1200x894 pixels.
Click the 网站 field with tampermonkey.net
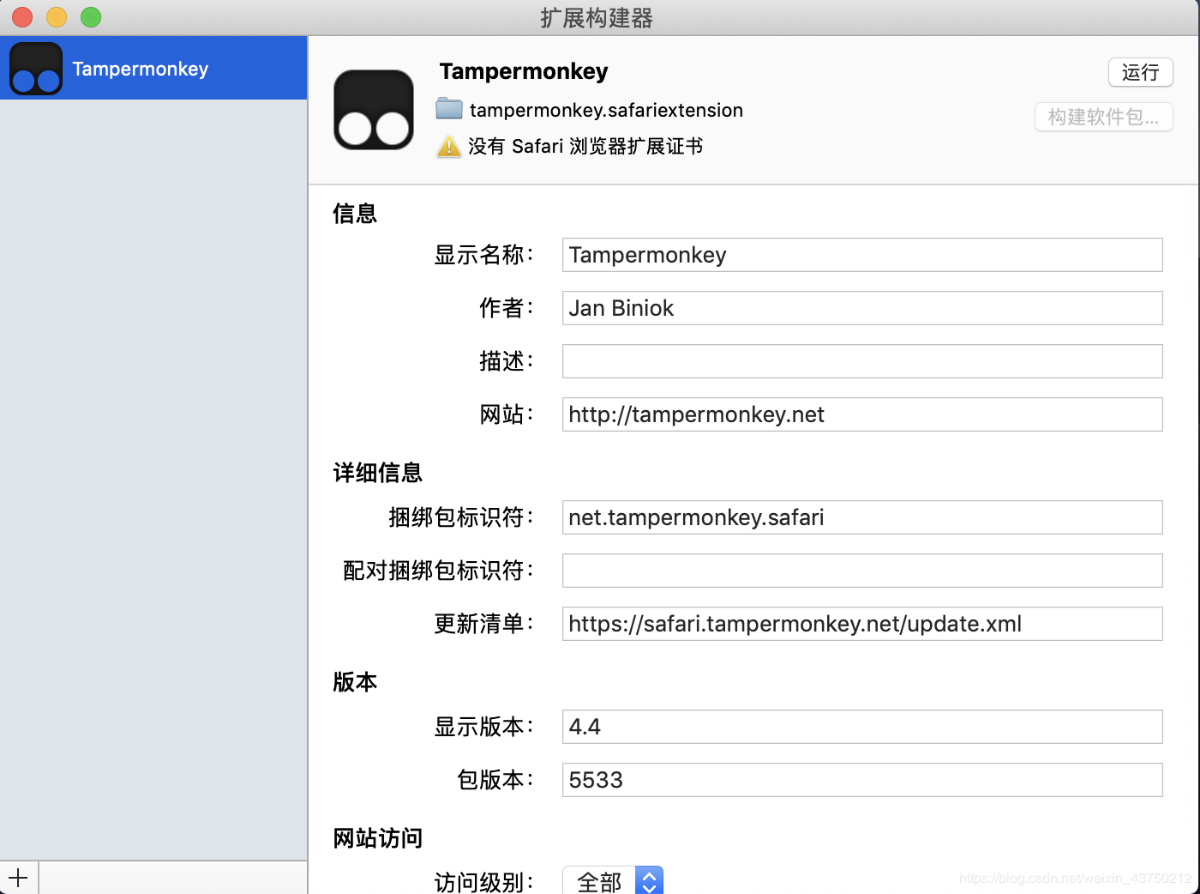coord(862,414)
